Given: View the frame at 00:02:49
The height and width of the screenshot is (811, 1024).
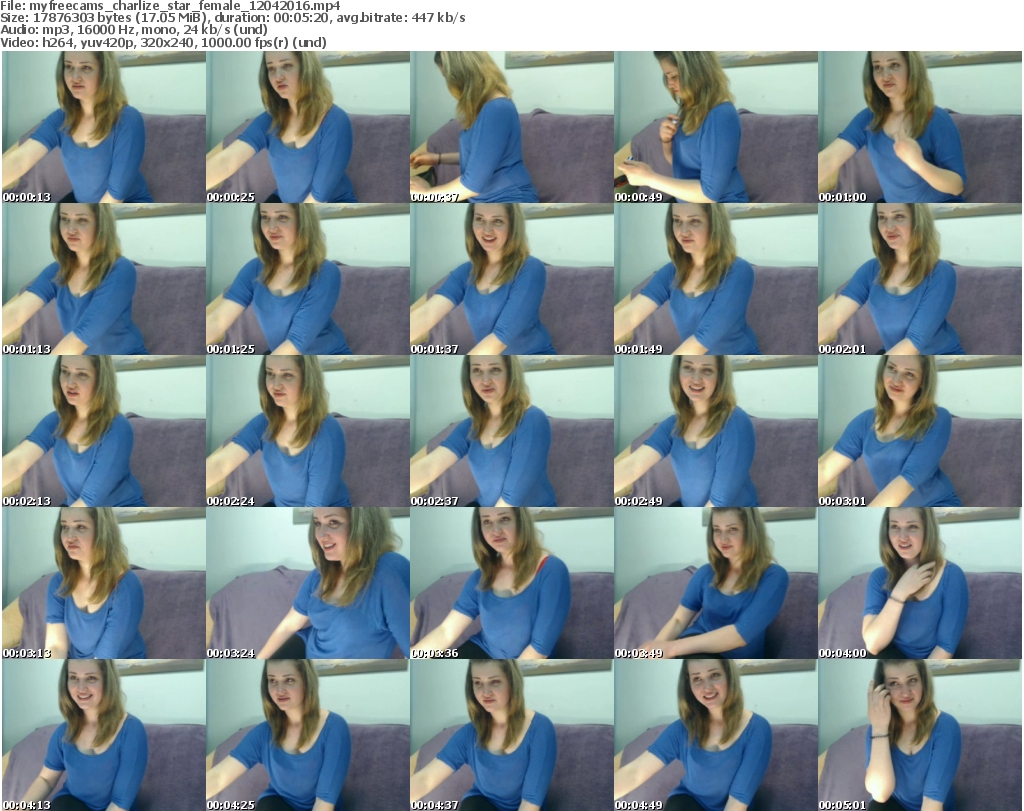Looking at the screenshot, I should [x=716, y=431].
